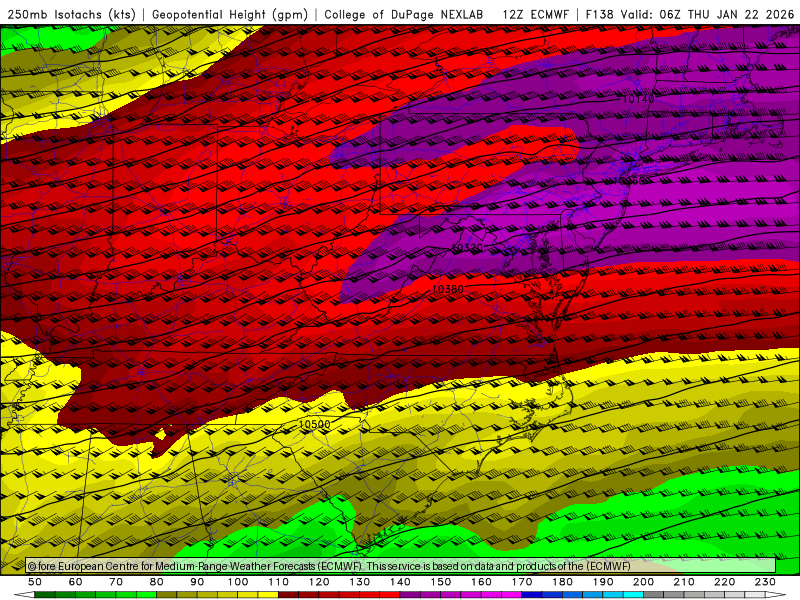Screen dimensions: 800x600
Task: Click the 'Geopotential Height (gpm)' title text
Action: [x=230, y=14]
